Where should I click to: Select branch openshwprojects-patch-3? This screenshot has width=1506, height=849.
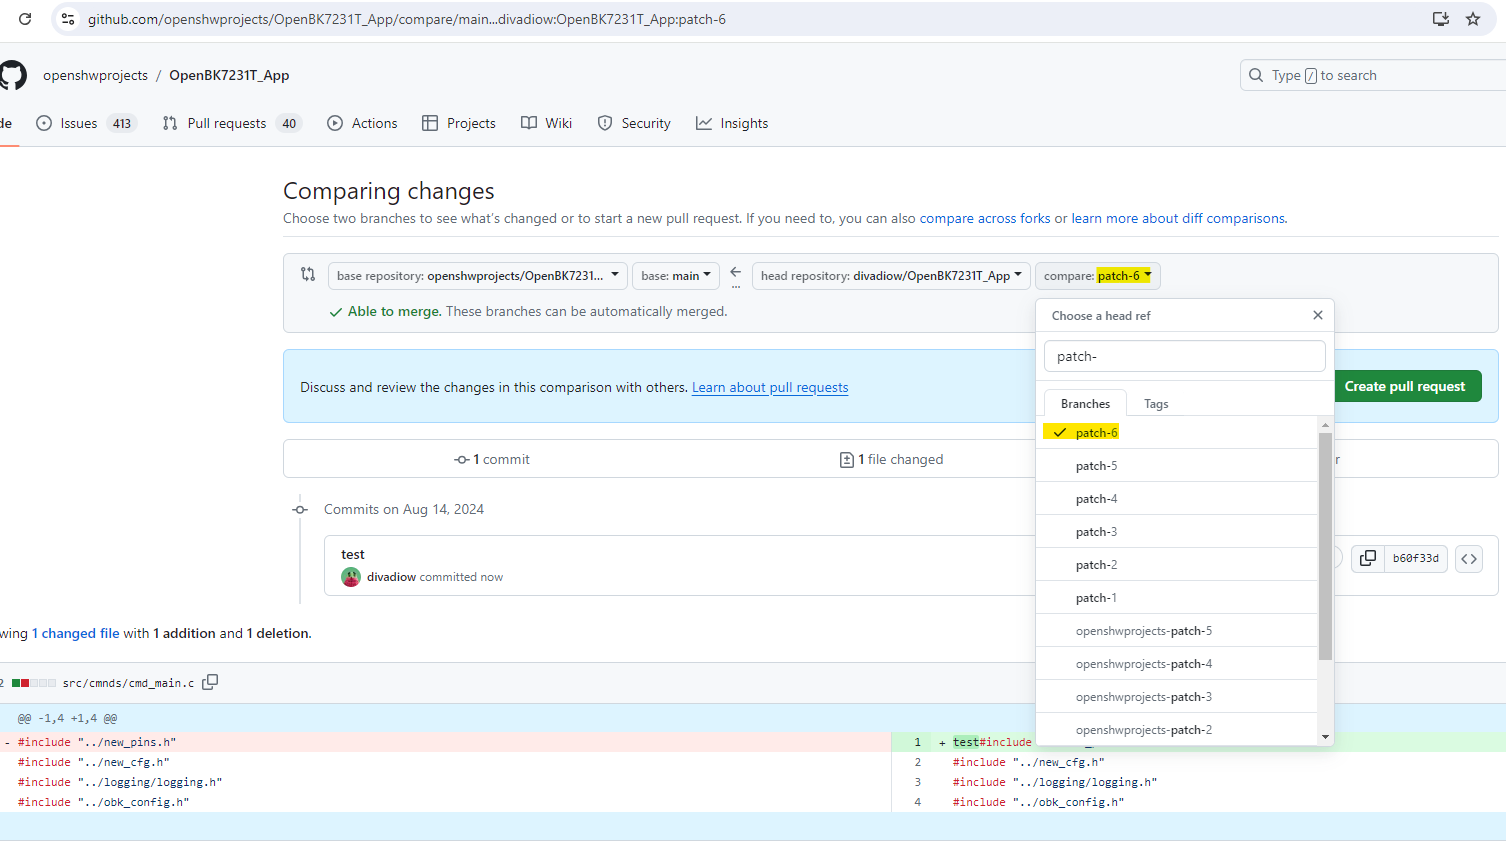[x=1177, y=697]
